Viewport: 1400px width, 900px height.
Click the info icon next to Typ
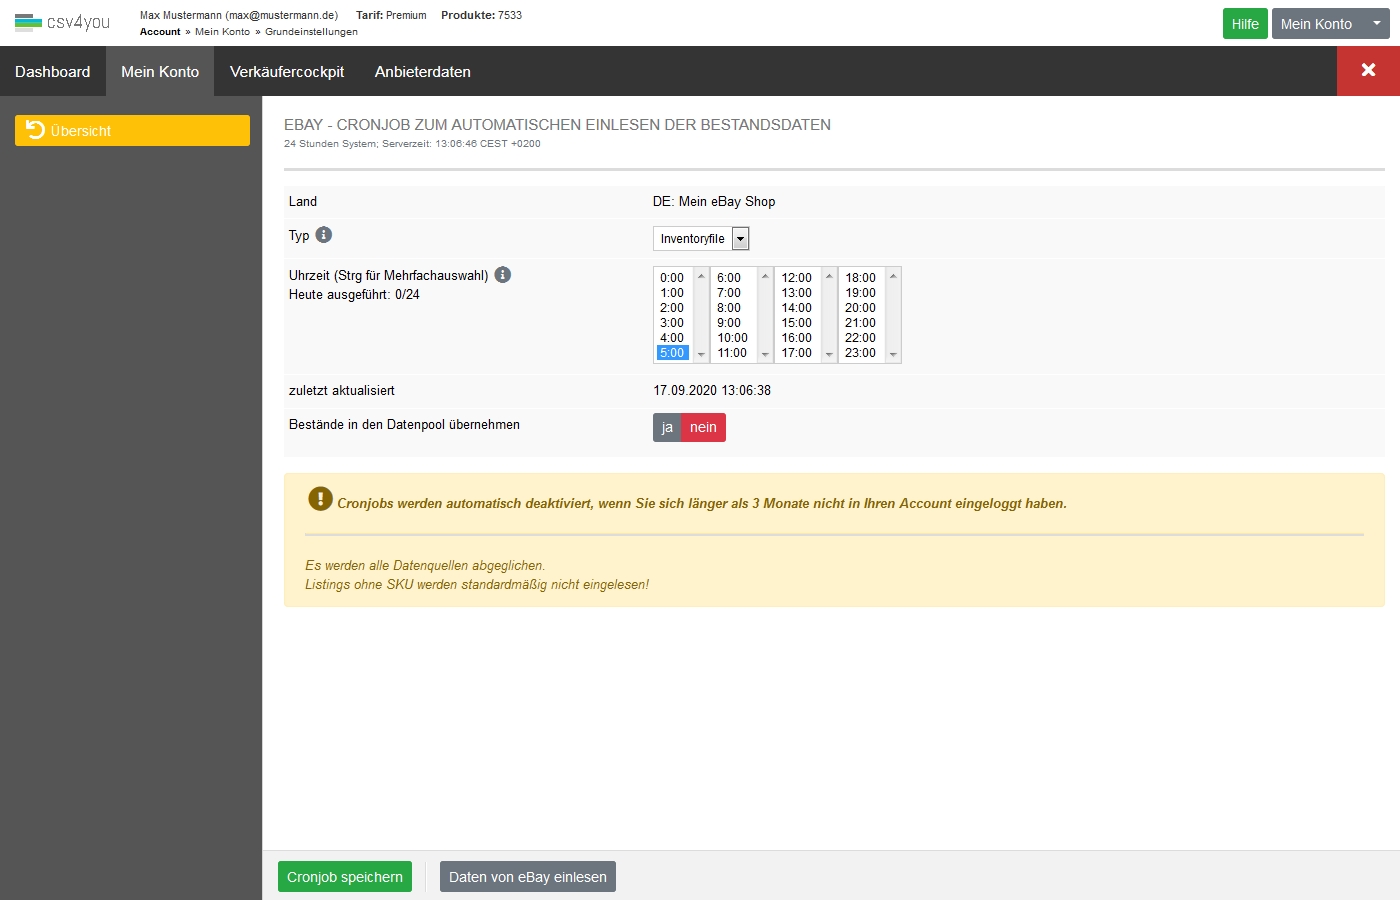click(x=324, y=235)
